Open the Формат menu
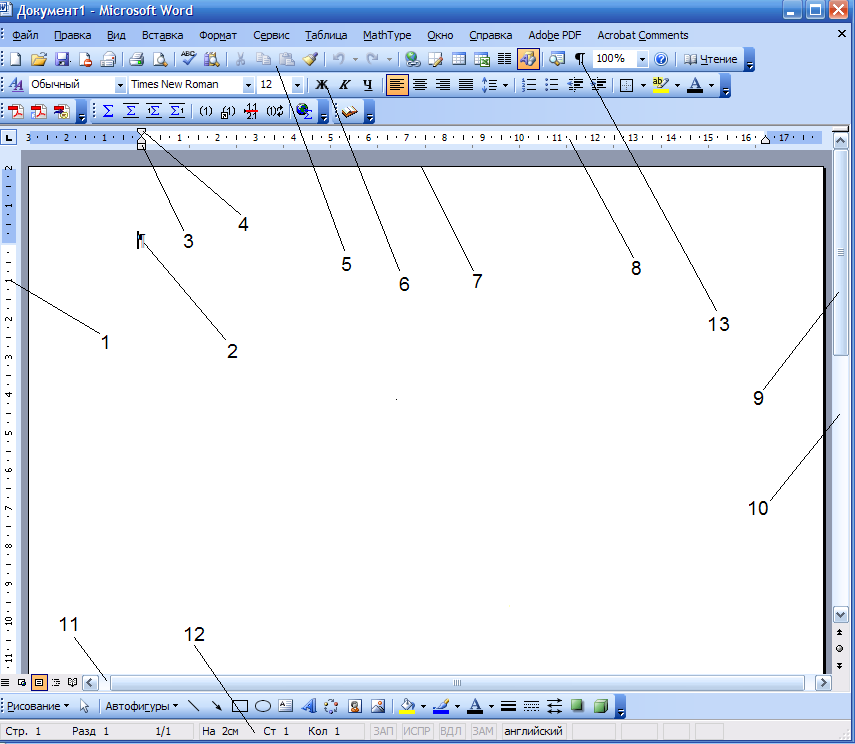This screenshot has width=855, height=744. pyautogui.click(x=218, y=35)
